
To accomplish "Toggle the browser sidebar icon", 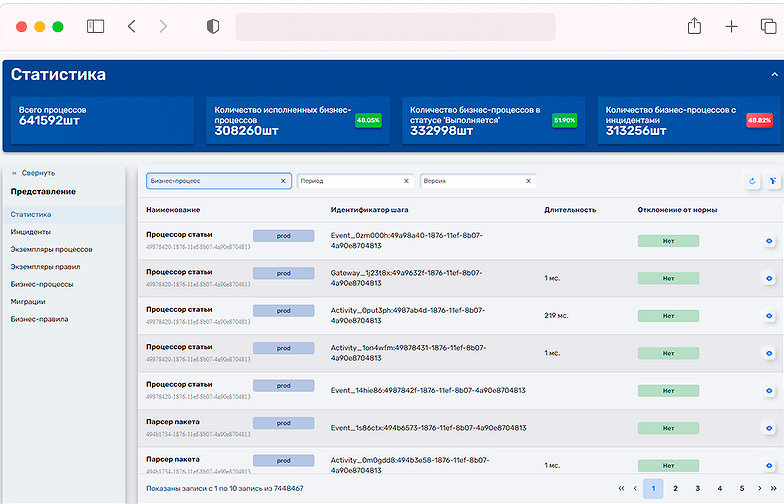I will tap(96, 26).
